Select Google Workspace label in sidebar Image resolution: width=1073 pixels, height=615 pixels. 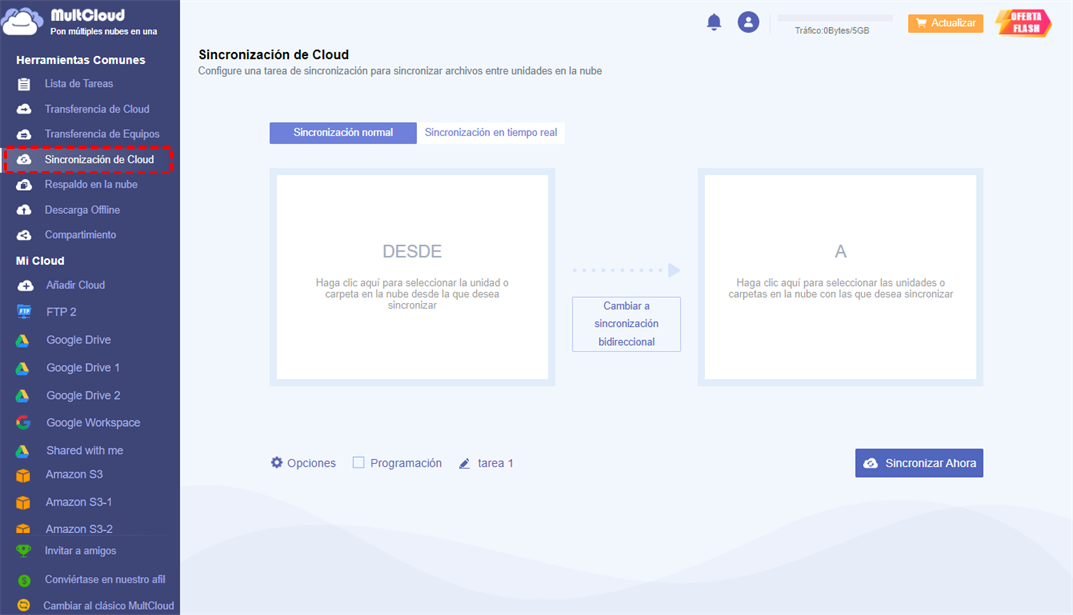pos(93,423)
